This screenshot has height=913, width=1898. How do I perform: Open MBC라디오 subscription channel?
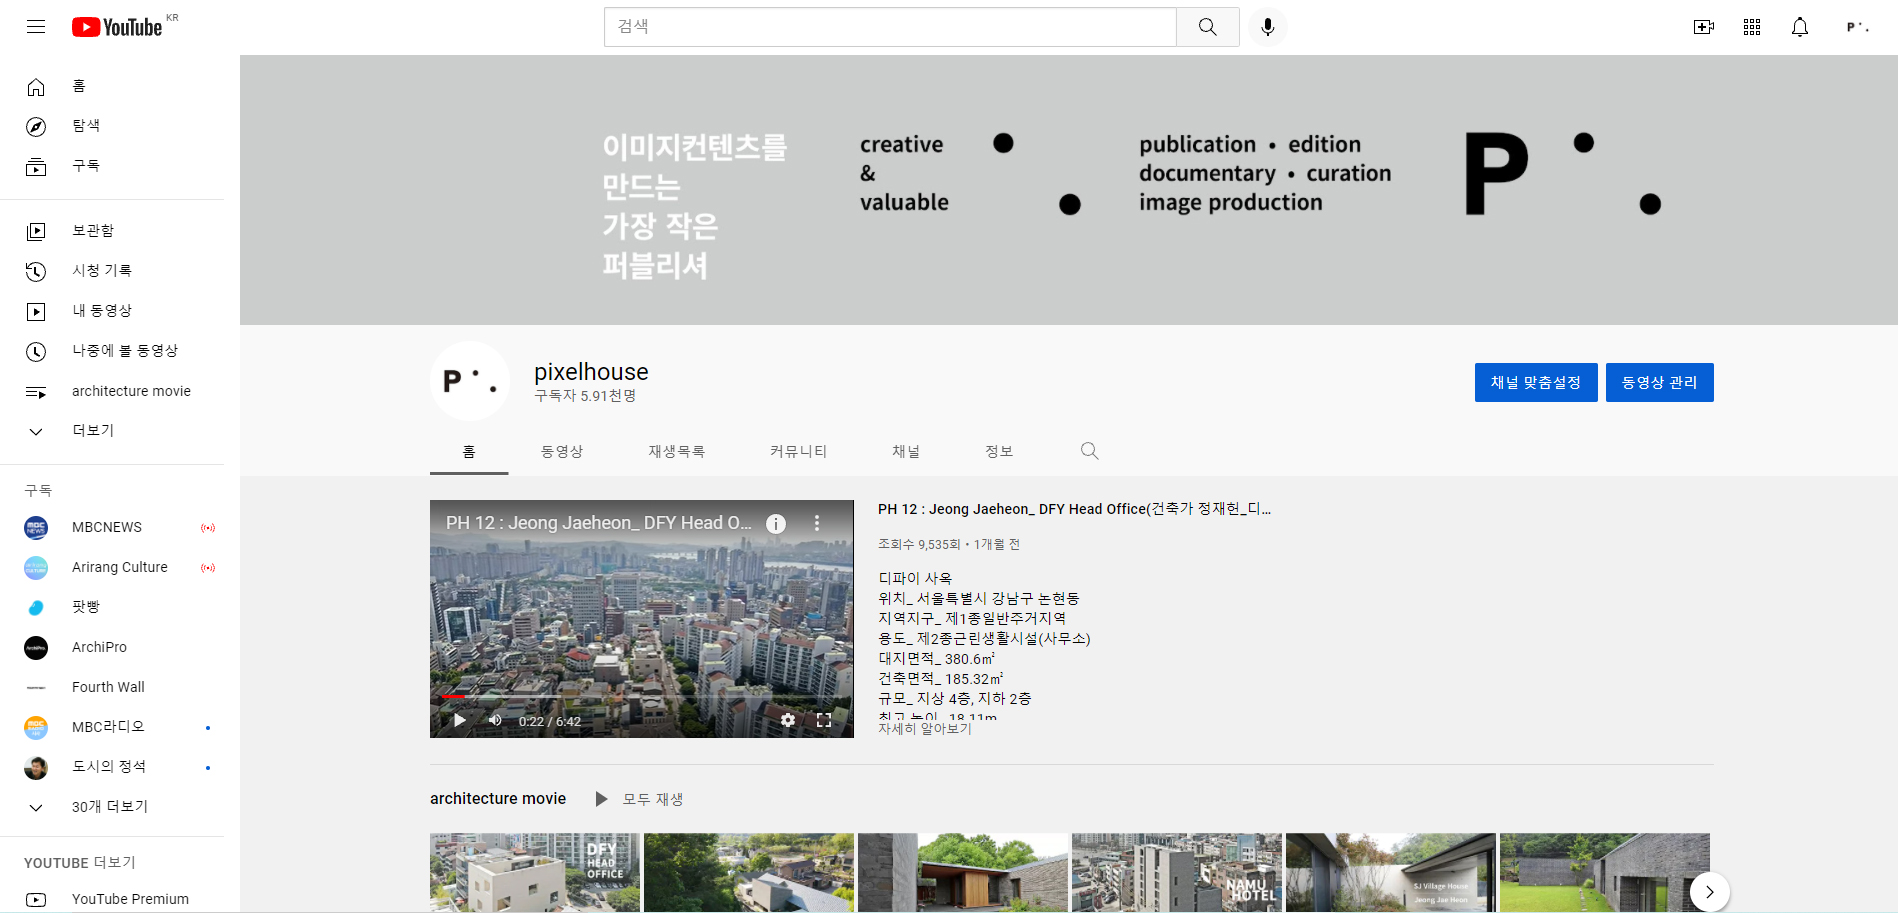pos(112,727)
